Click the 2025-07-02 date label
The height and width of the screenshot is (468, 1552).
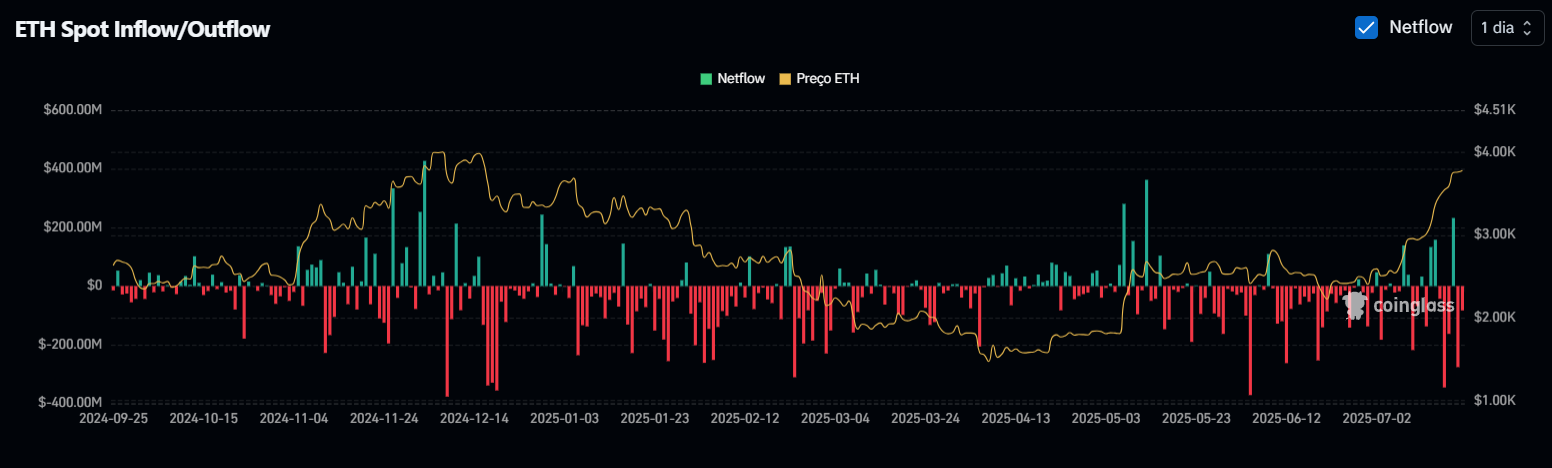click(1377, 418)
